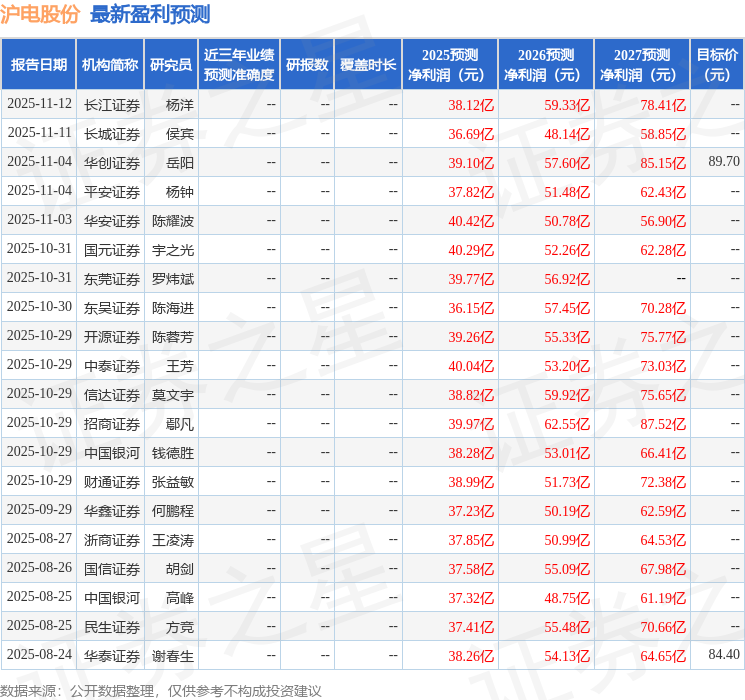745x700 pixels.
Task: Click researcher name 钱德胜
Action: pos(173,452)
